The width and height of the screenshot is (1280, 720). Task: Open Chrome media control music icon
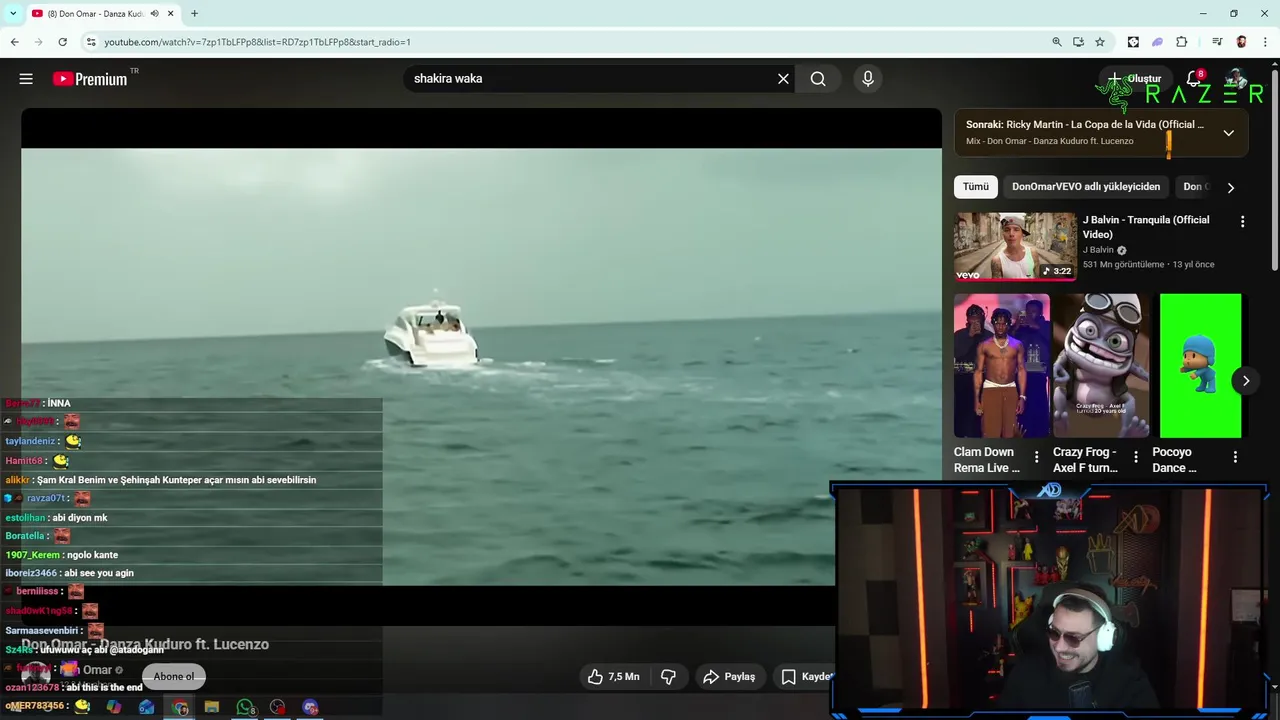tap(1217, 42)
